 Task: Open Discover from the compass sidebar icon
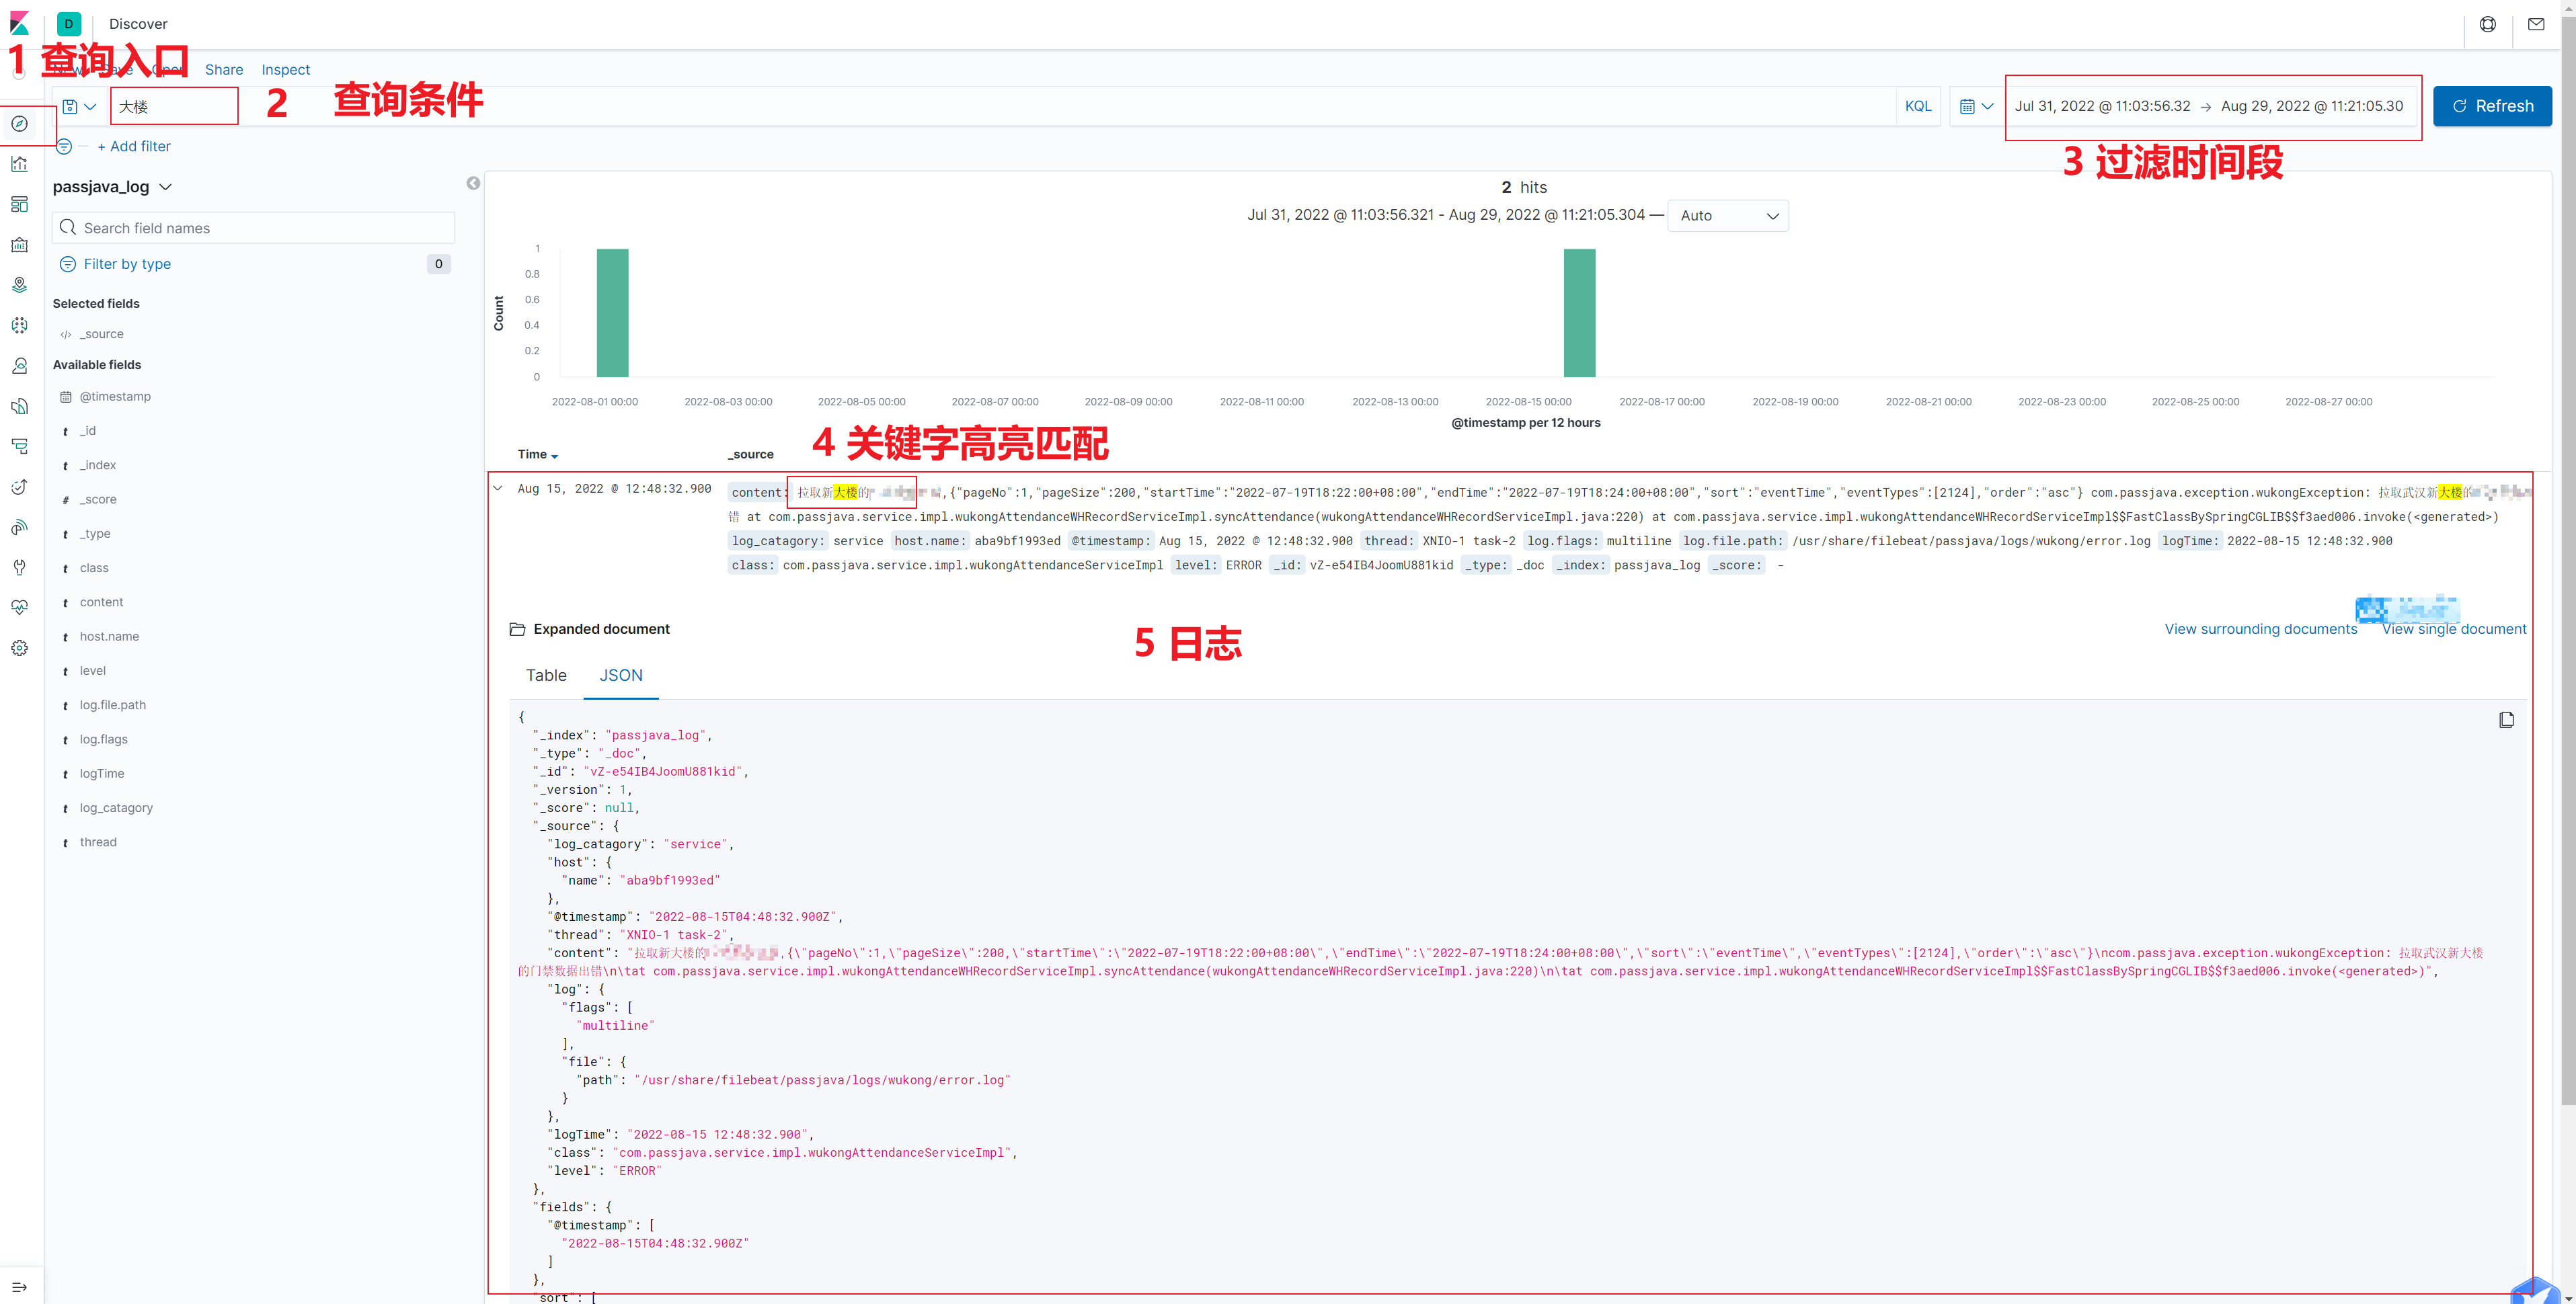[20, 124]
